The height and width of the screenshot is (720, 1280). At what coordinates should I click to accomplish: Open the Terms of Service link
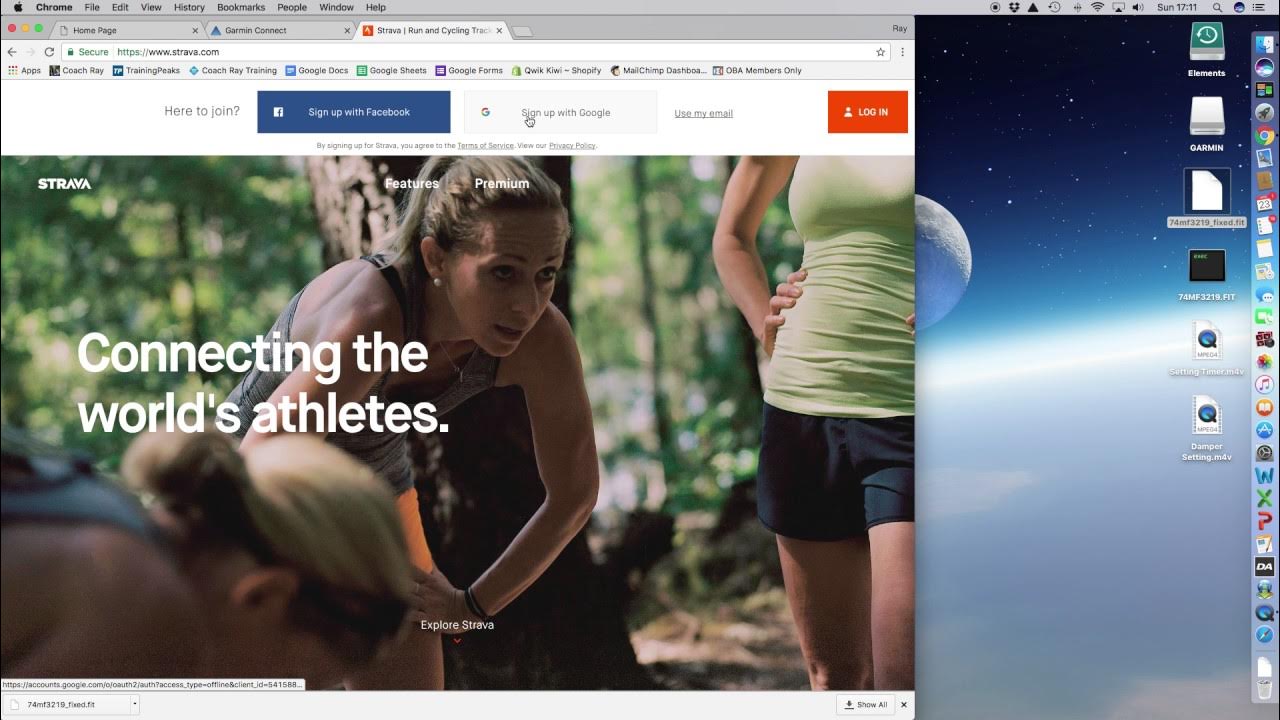click(x=485, y=146)
